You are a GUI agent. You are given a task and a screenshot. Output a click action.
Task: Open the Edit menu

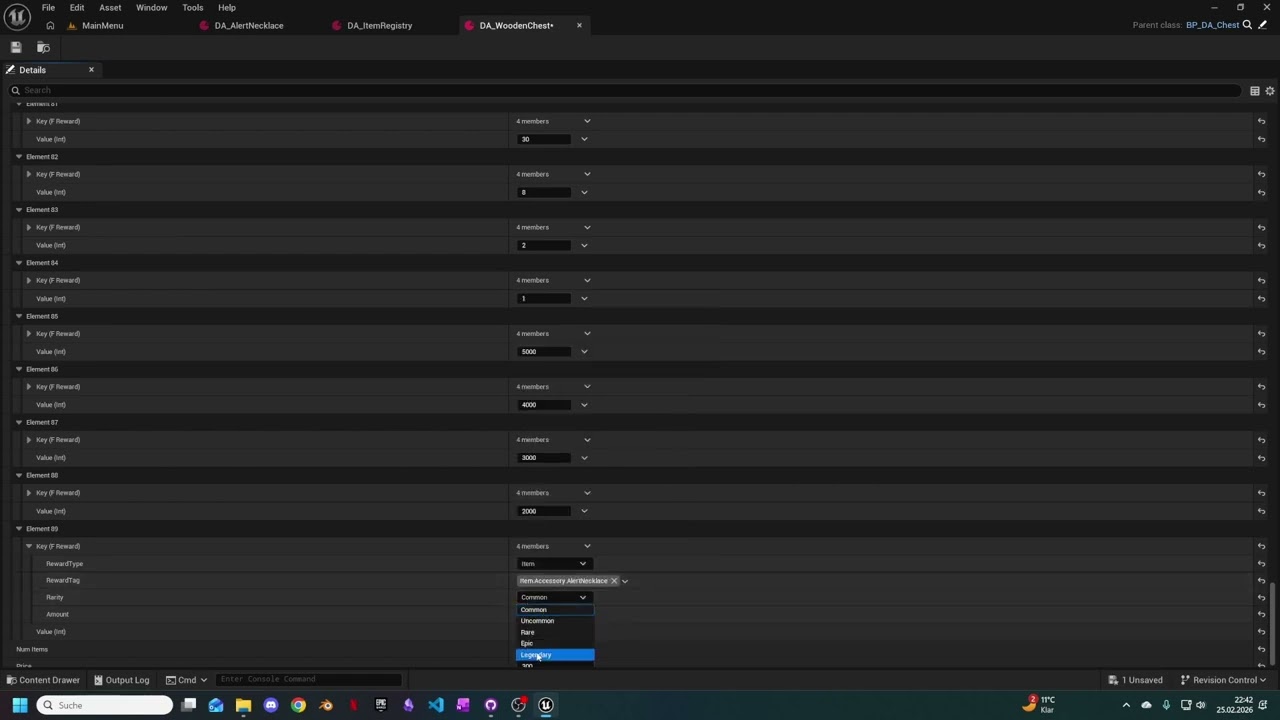tap(77, 8)
